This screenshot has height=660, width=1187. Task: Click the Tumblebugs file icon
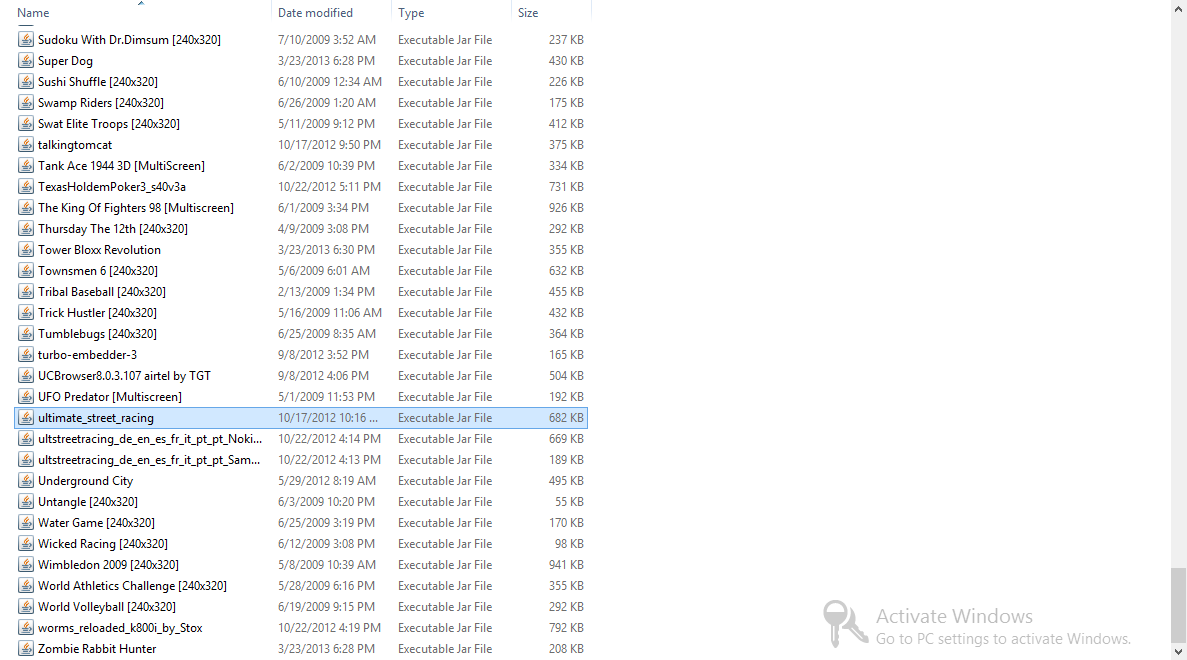coord(26,334)
